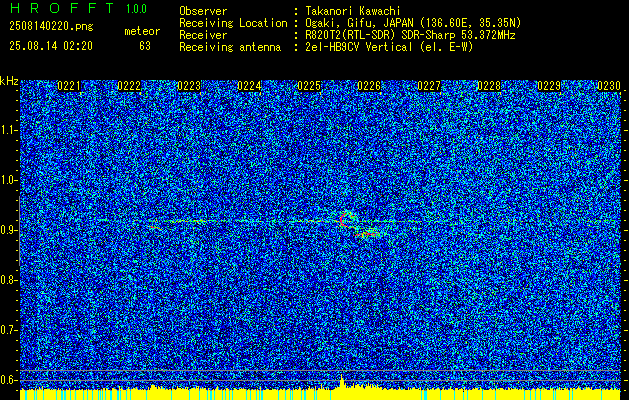Click the 0224 time marker
Screen dimensions: 629x400
click(249, 86)
